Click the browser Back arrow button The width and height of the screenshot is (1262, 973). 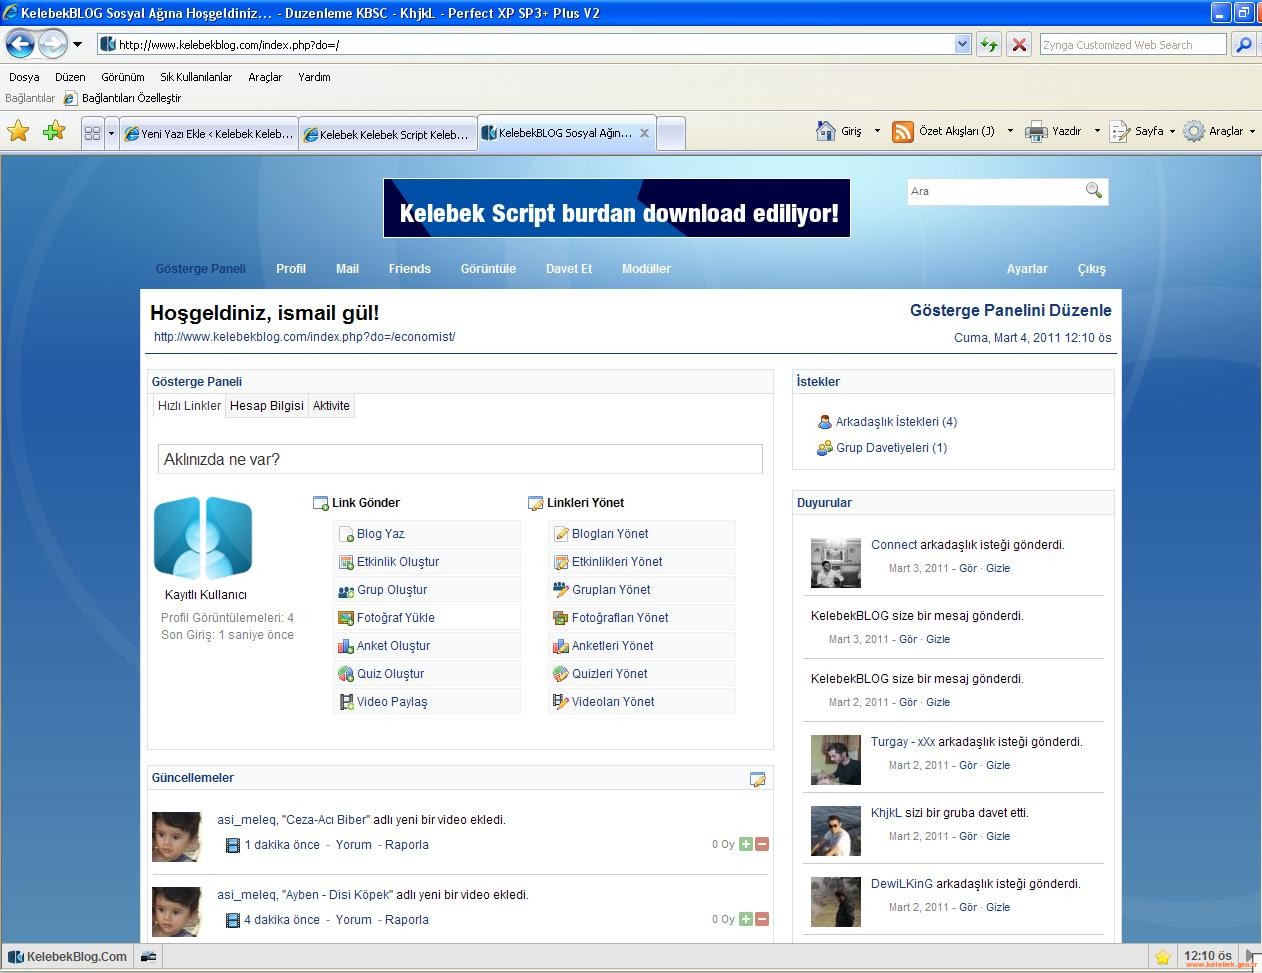20,44
